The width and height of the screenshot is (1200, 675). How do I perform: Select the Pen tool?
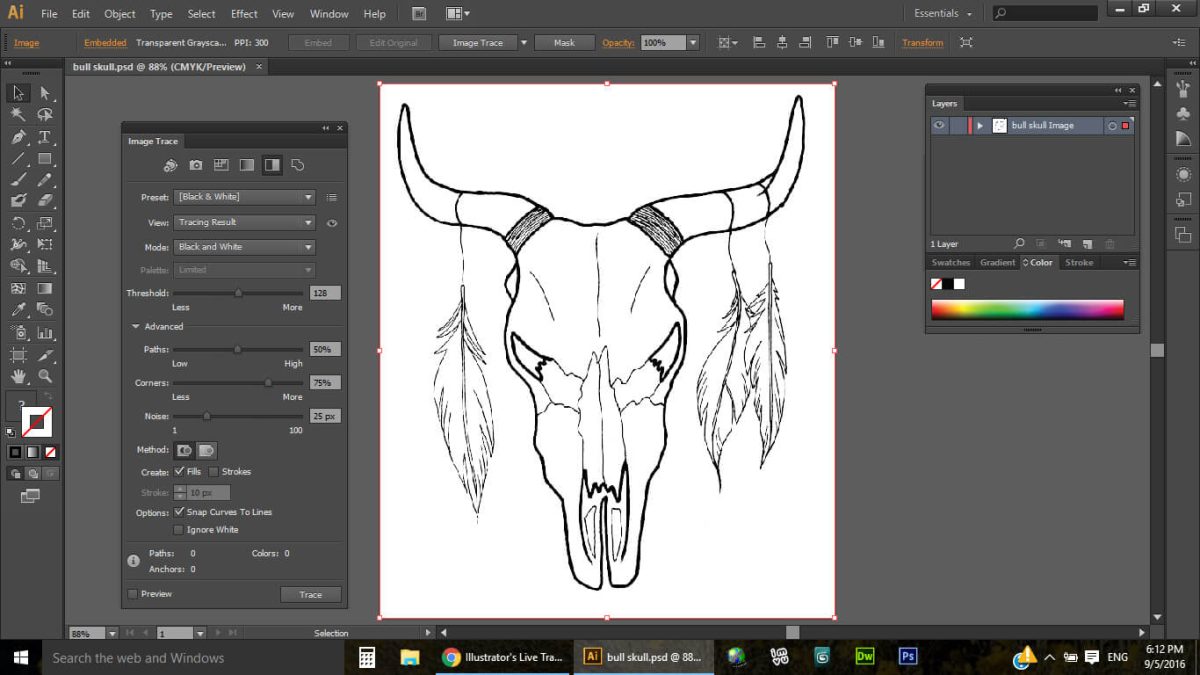[16, 138]
